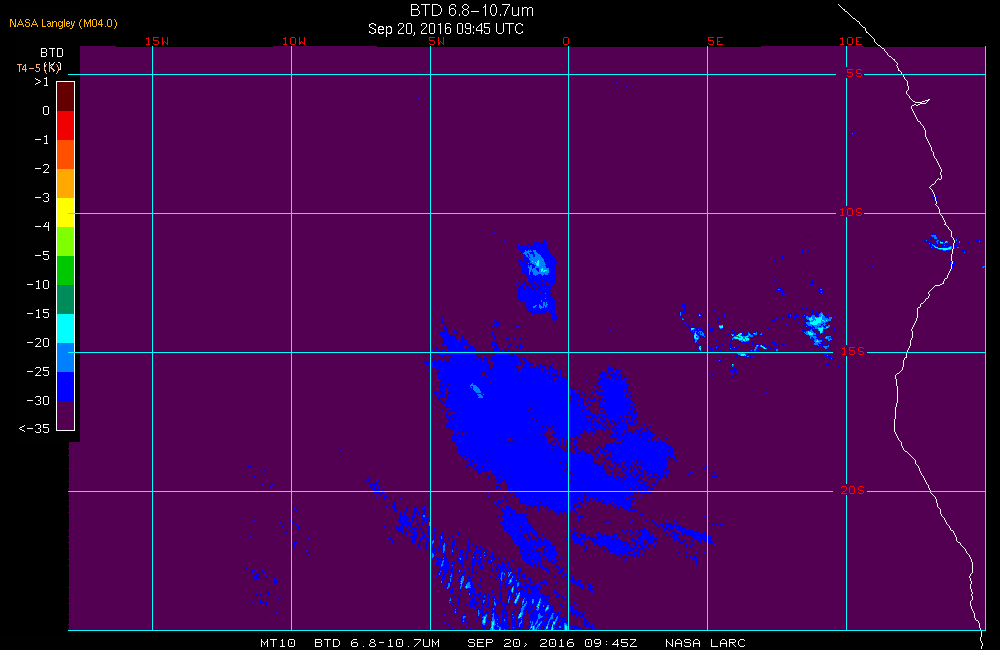Click the red color bar segment
Screen dimensions: 1000x650
click(x=66, y=126)
